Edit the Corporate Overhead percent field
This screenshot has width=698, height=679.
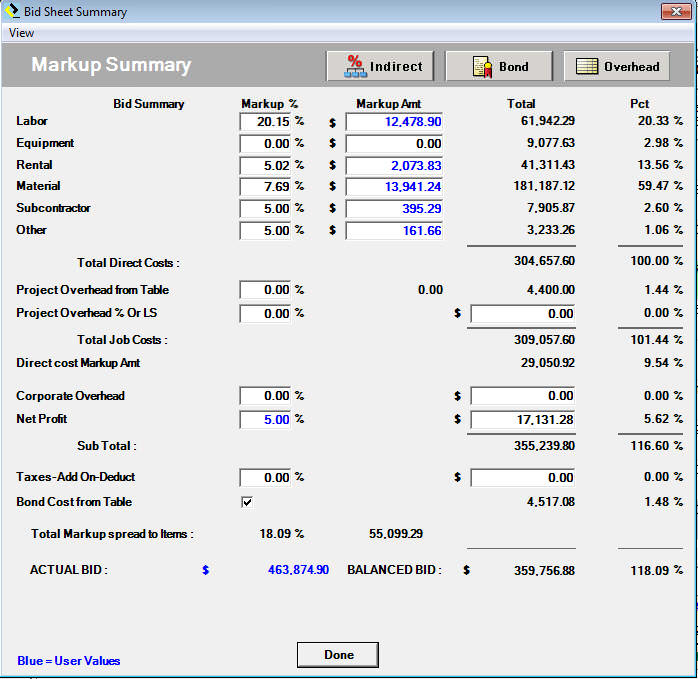(265, 395)
